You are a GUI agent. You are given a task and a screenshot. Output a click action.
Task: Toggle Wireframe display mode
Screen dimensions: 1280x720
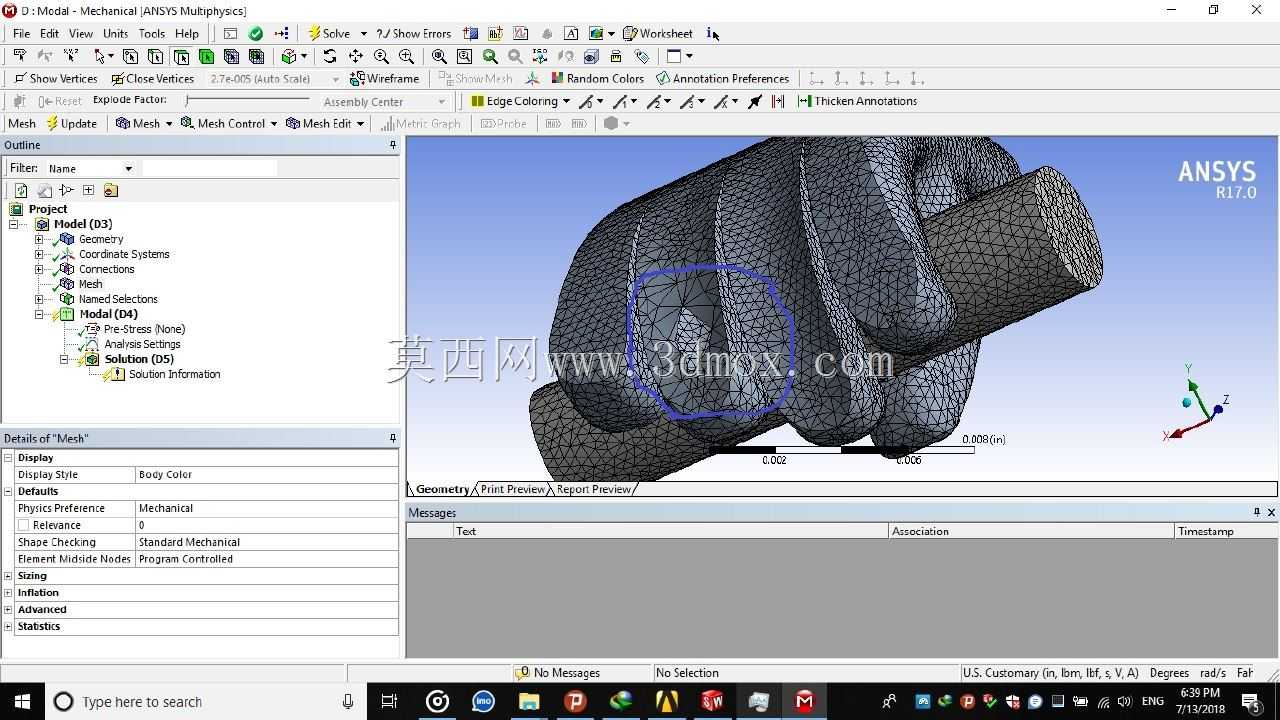[x=385, y=78]
